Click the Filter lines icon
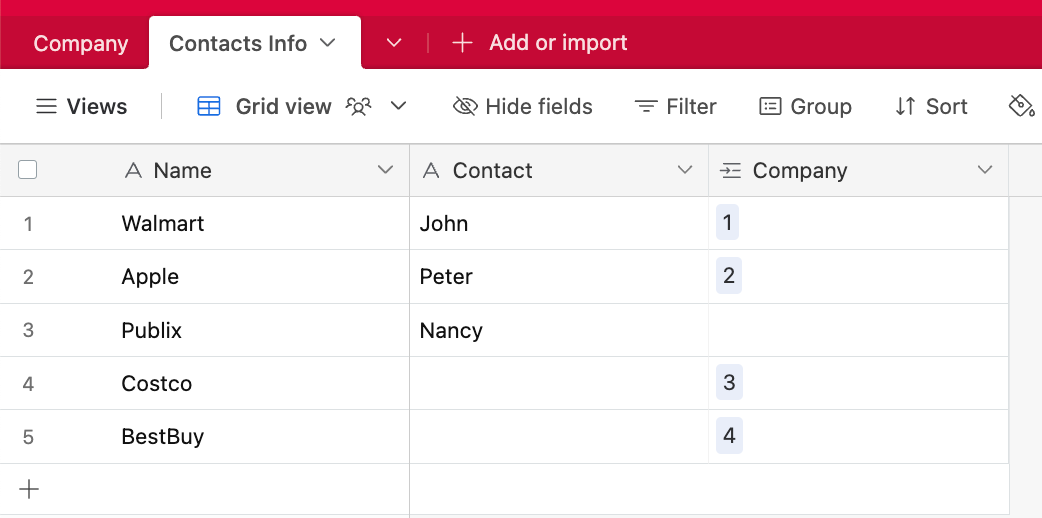This screenshot has width=1042, height=518. 645,106
